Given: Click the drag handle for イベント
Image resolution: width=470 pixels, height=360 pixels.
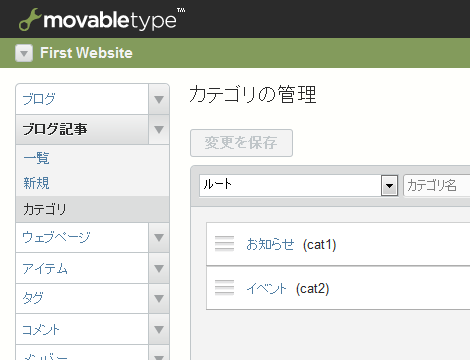Looking at the screenshot, I should pos(224,288).
